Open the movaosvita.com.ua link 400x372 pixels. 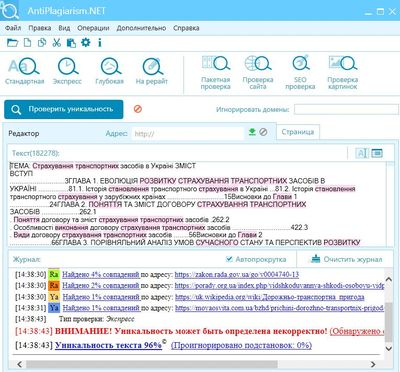tap(279, 308)
